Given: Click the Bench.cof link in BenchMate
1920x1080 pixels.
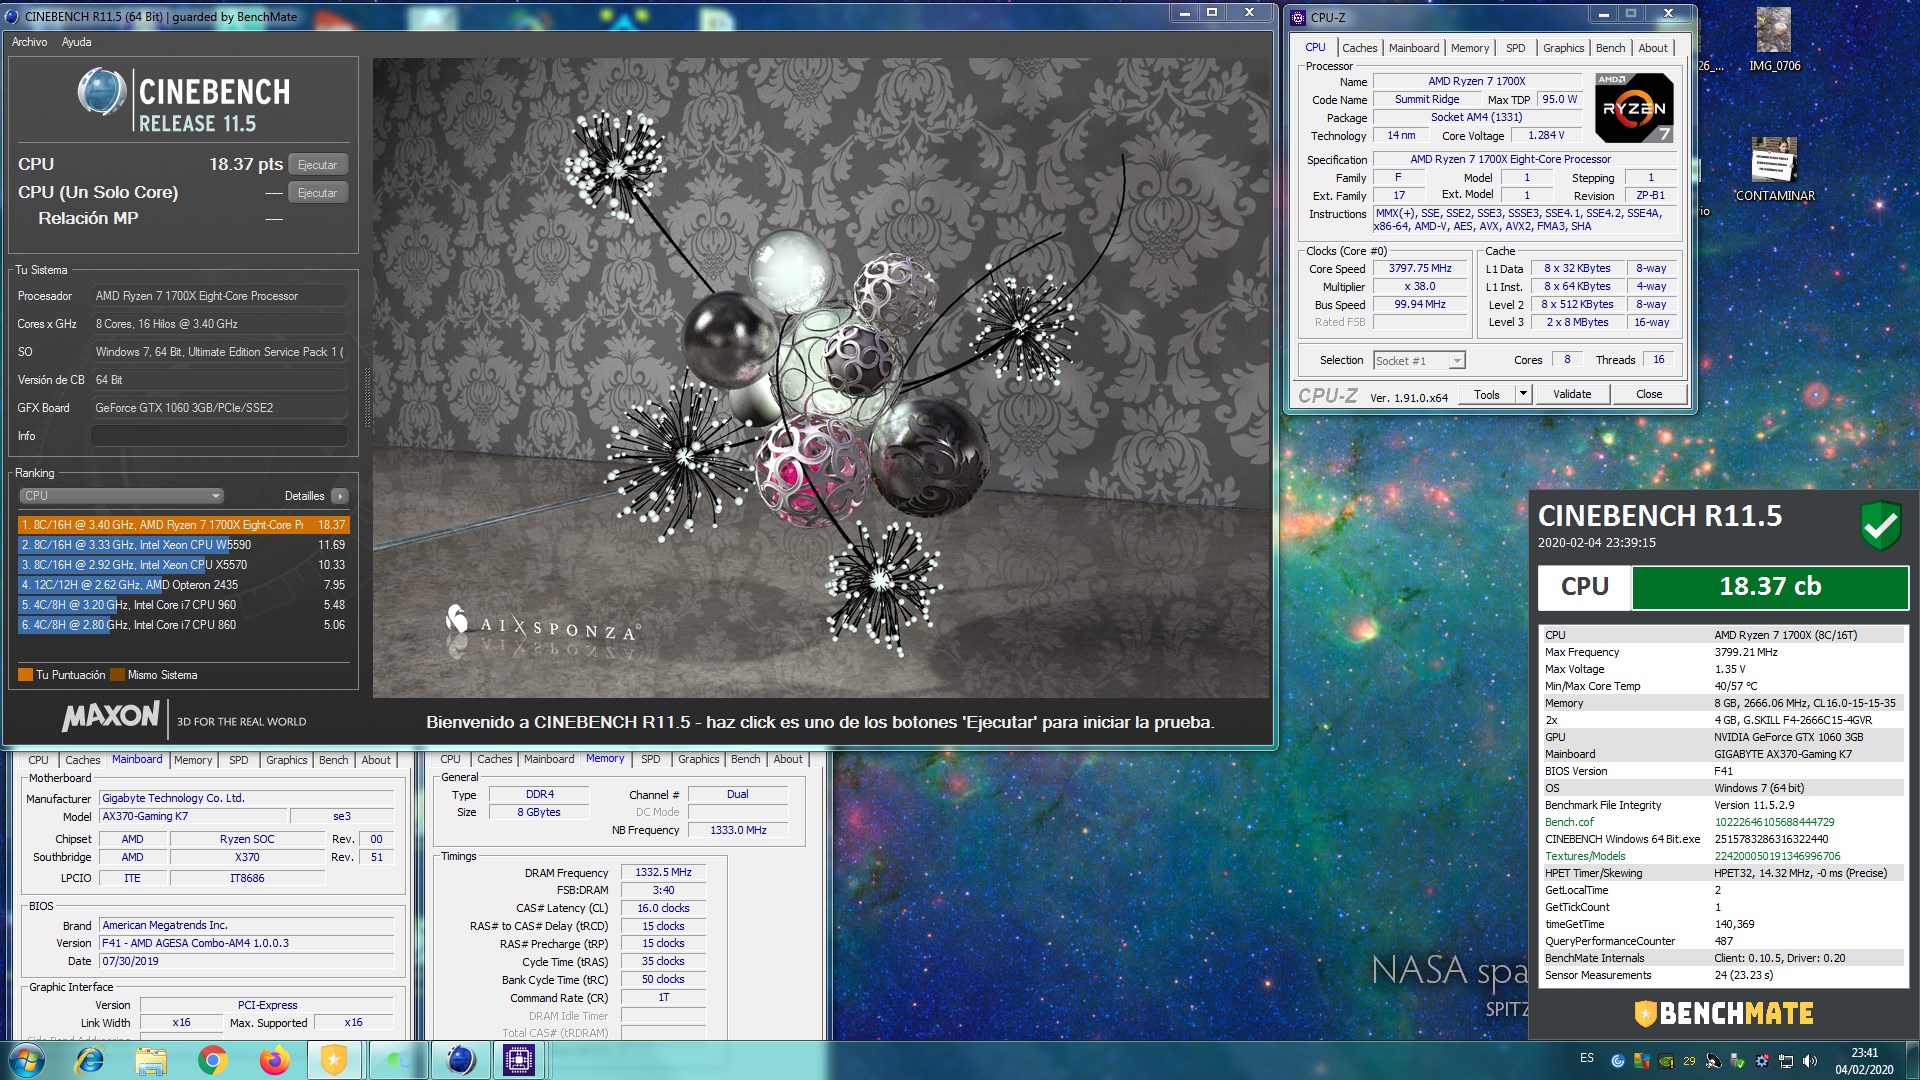Looking at the screenshot, I should 1569,822.
